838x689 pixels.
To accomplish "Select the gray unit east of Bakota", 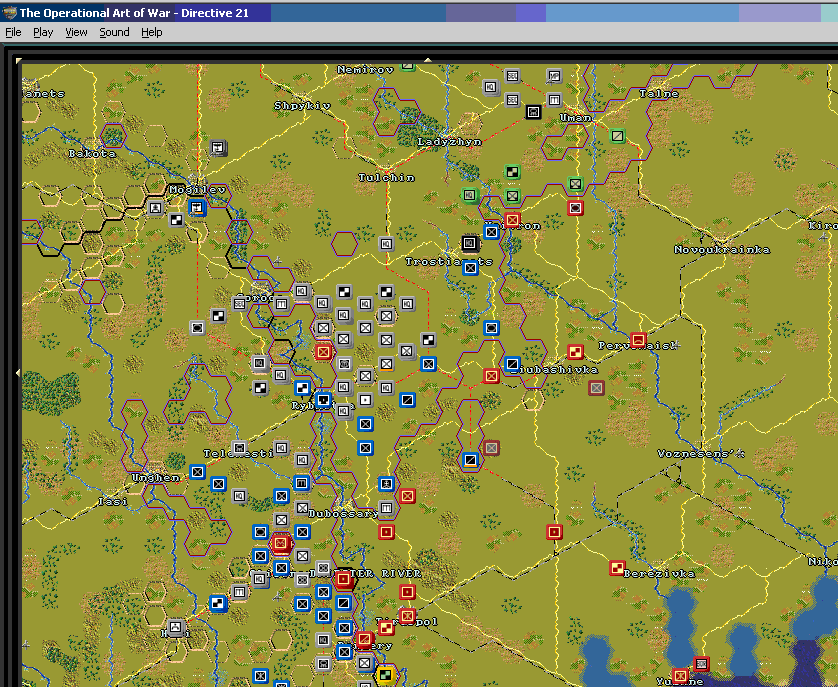I will 218,147.
